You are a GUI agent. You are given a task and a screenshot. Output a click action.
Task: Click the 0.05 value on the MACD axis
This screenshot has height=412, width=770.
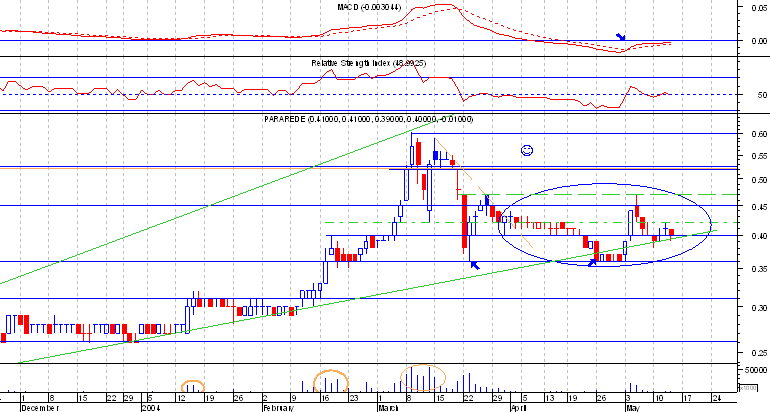[x=758, y=8]
